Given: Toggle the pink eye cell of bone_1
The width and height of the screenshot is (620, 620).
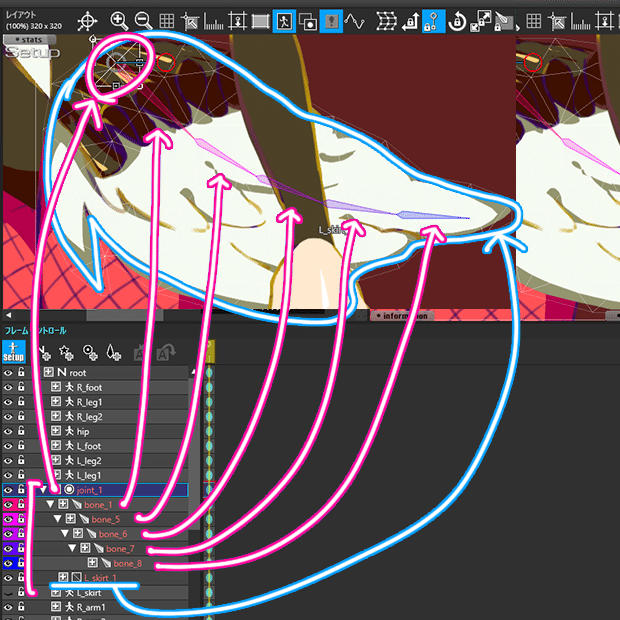Looking at the screenshot, I should click(x=8, y=505).
